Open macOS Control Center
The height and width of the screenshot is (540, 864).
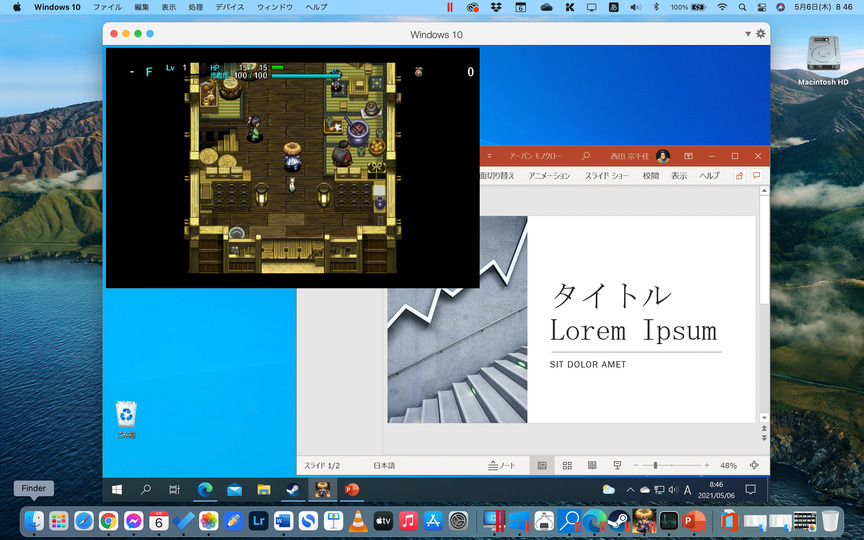(x=762, y=7)
